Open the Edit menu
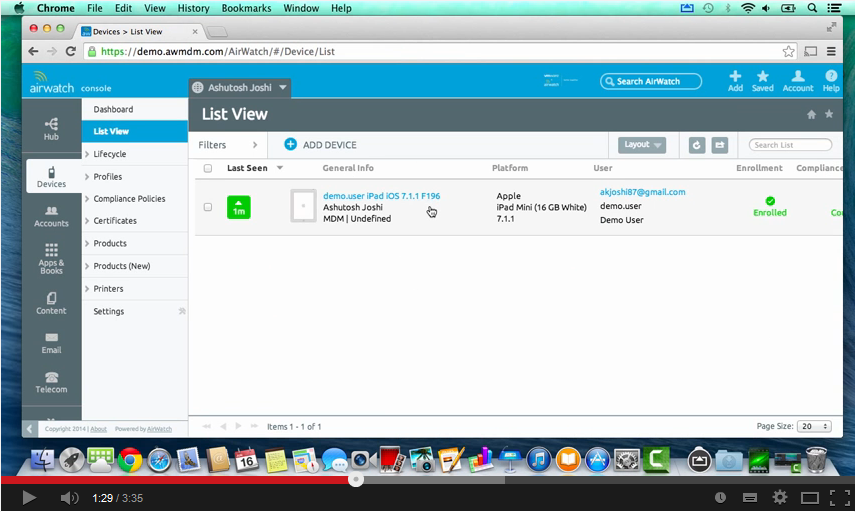 click(x=123, y=8)
